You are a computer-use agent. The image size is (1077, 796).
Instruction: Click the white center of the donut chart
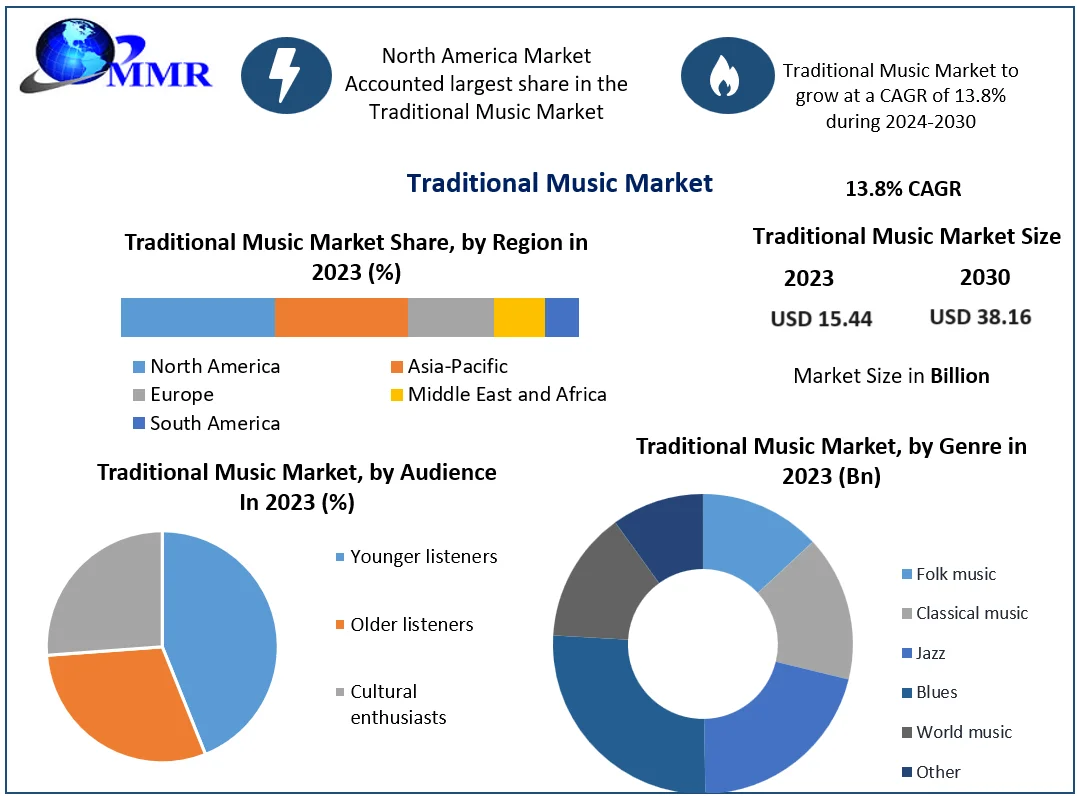[x=702, y=643]
